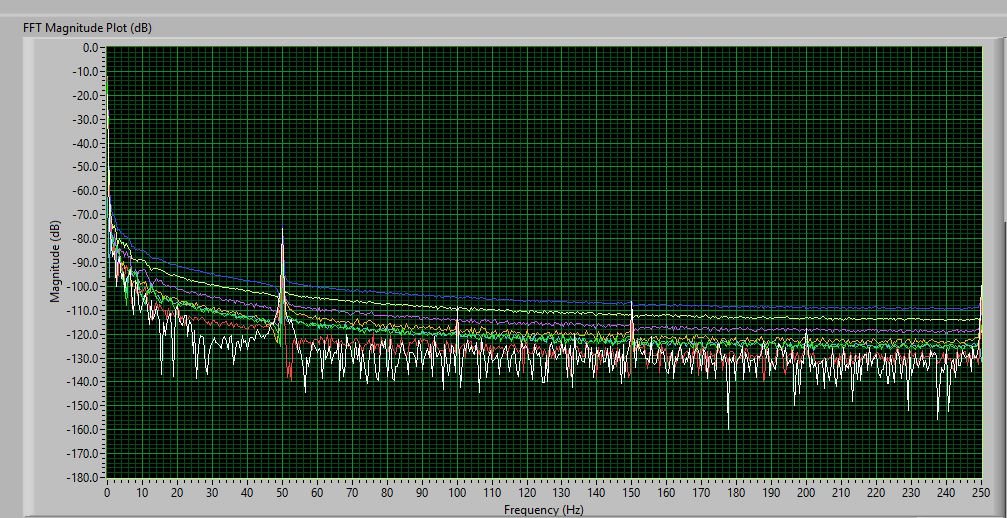Screen dimensions: 1007x518
Task: Click the -40.0 Y-axis tick label
Action: click(x=87, y=143)
